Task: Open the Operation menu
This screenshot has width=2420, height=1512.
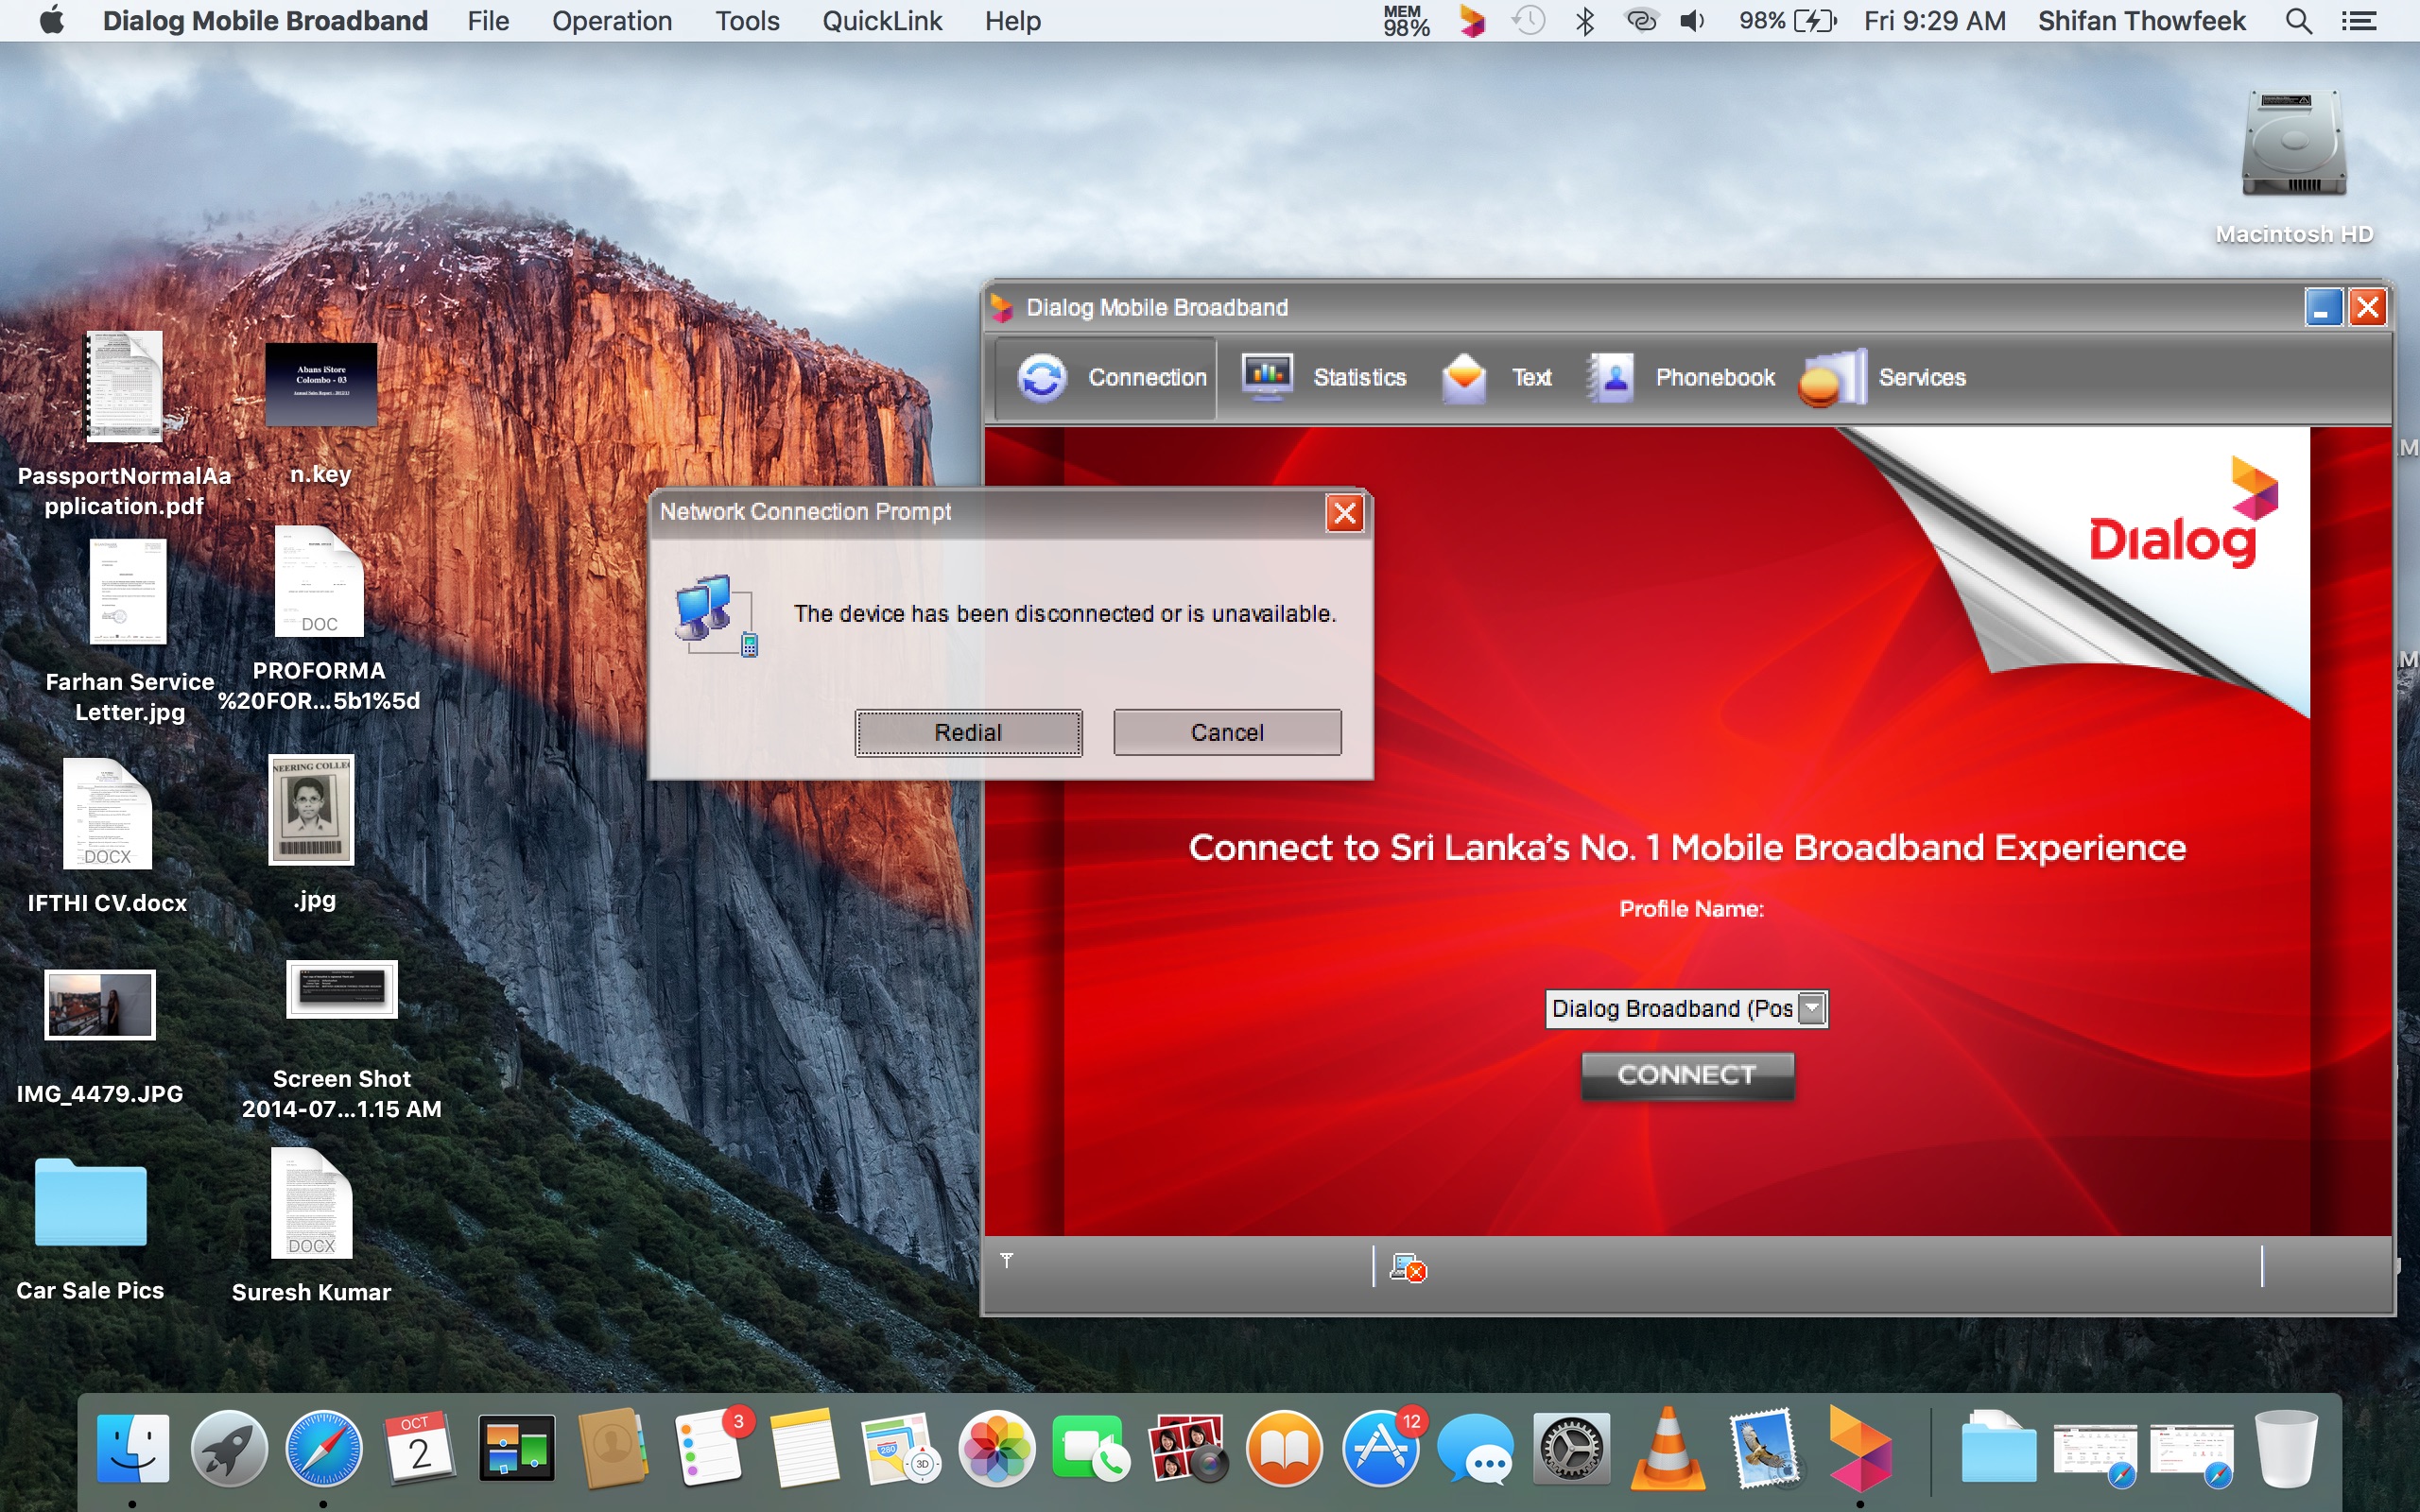Action: pyautogui.click(x=612, y=21)
